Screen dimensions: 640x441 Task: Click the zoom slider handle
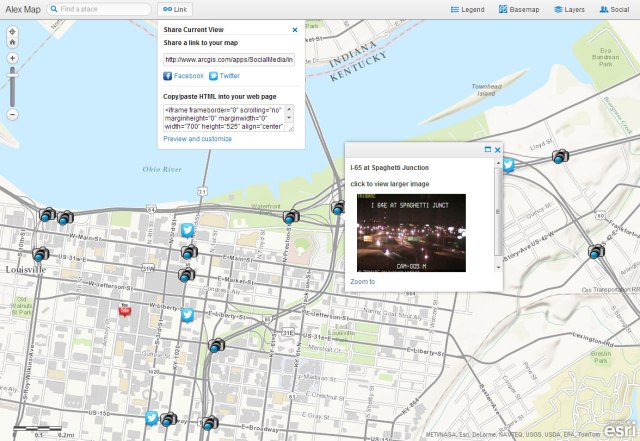click(x=12, y=73)
